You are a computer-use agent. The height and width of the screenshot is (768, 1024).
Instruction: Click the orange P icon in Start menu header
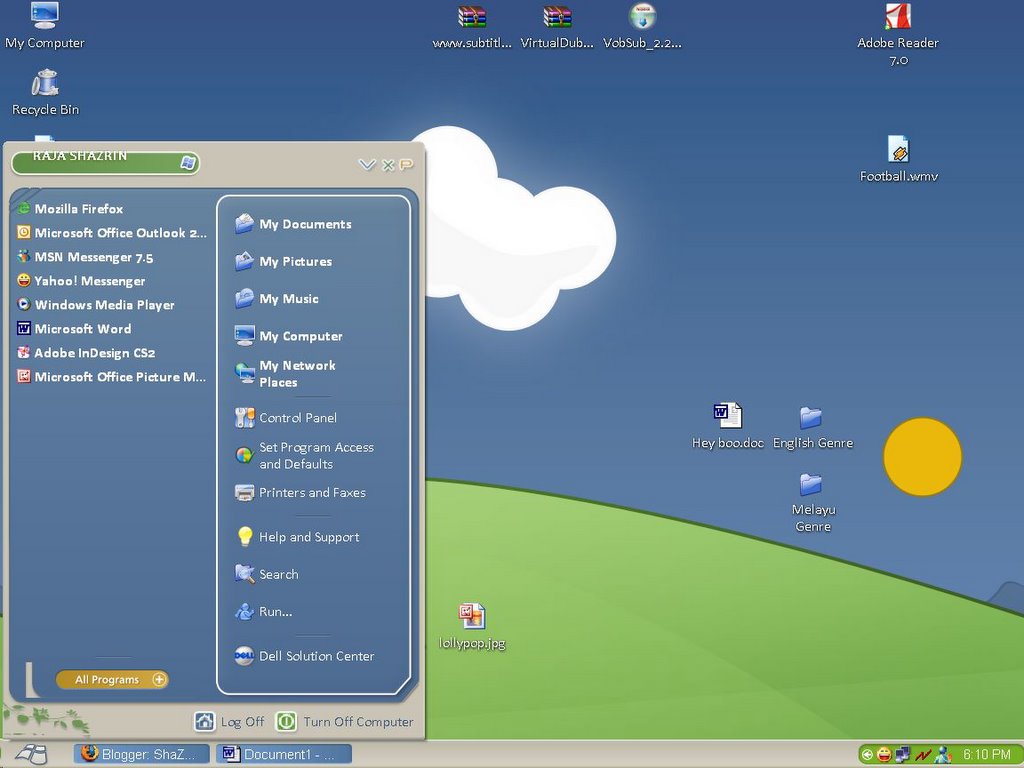[x=406, y=165]
